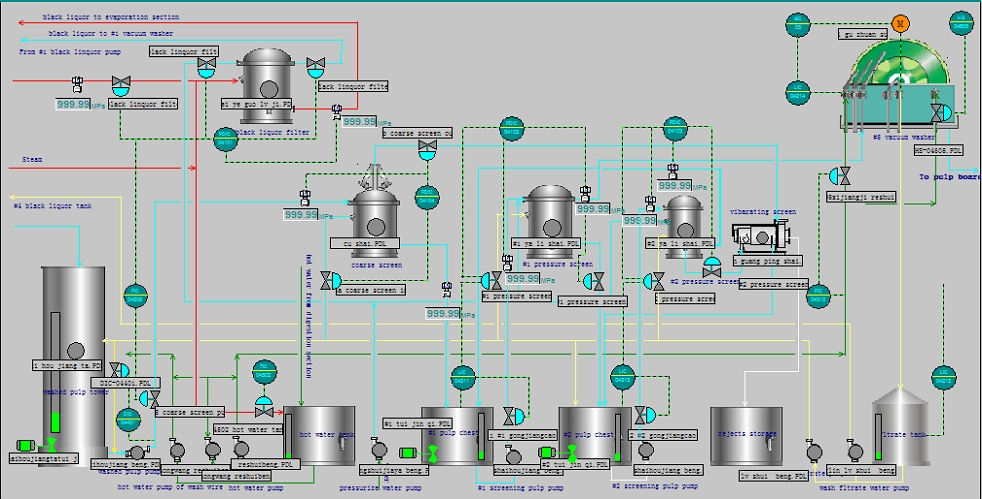Click steam line pressure value 999.99
The height and width of the screenshot is (499, 982).
pyautogui.click(x=302, y=214)
